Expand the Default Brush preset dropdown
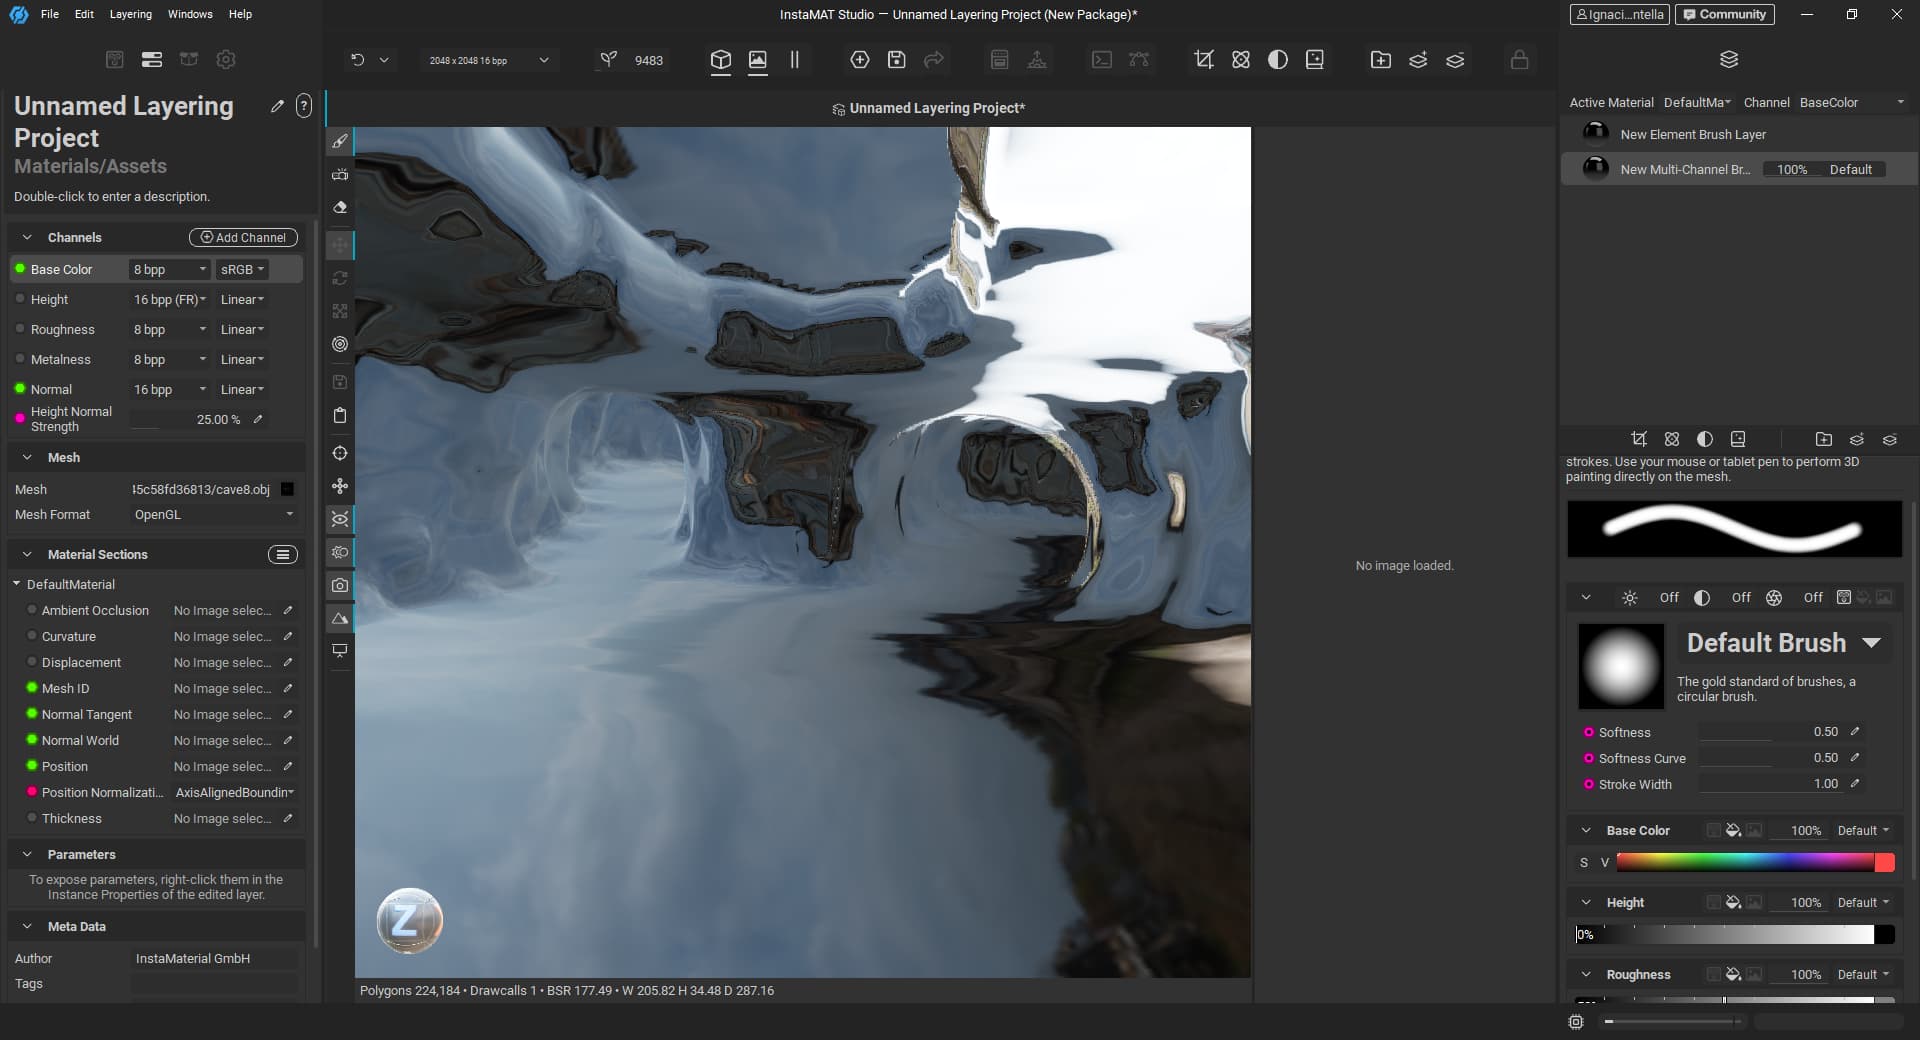 (x=1871, y=643)
